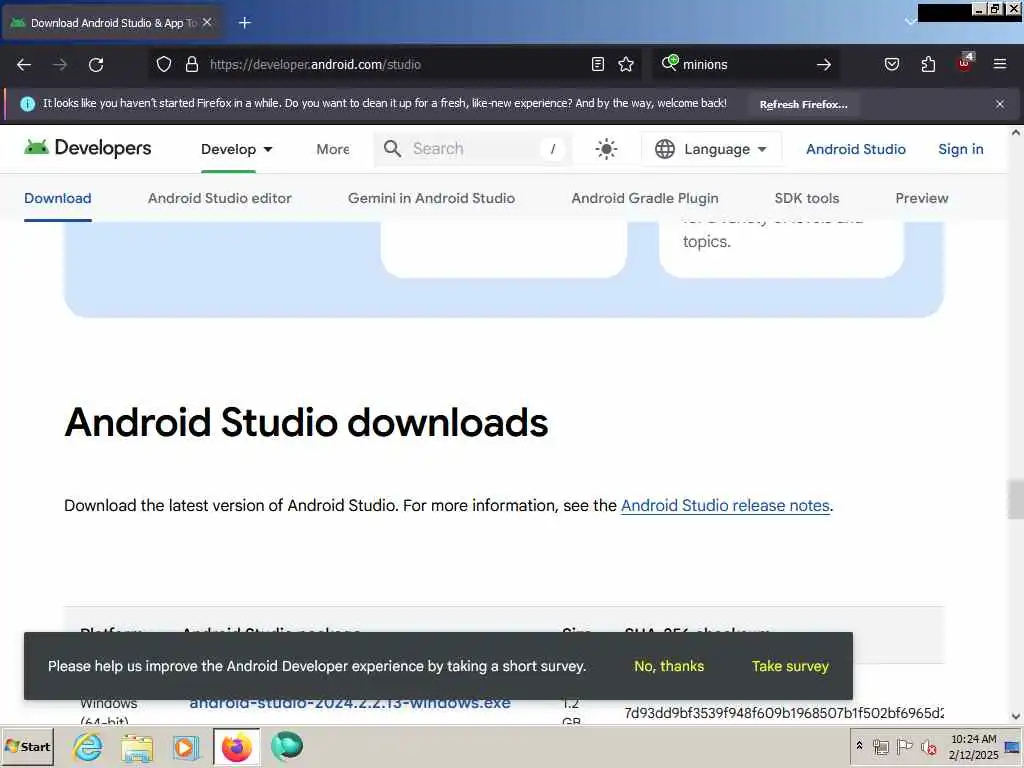Open the Preview tab
Image resolution: width=1024 pixels, height=768 pixels.
tap(921, 198)
